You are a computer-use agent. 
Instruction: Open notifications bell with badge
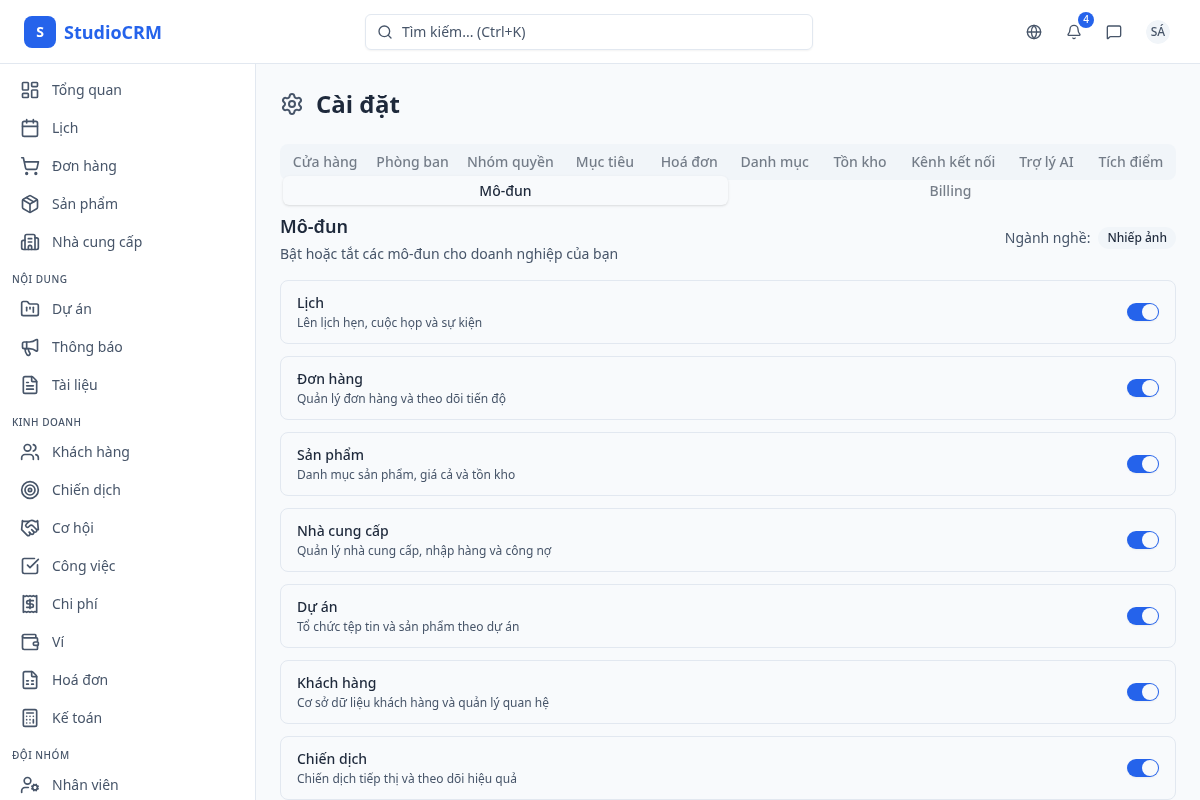1074,32
